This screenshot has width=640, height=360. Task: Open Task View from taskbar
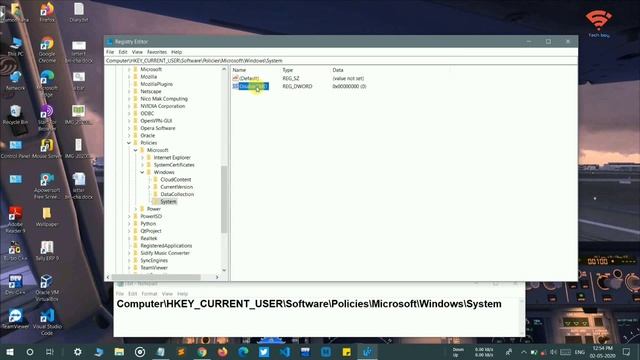(50, 352)
